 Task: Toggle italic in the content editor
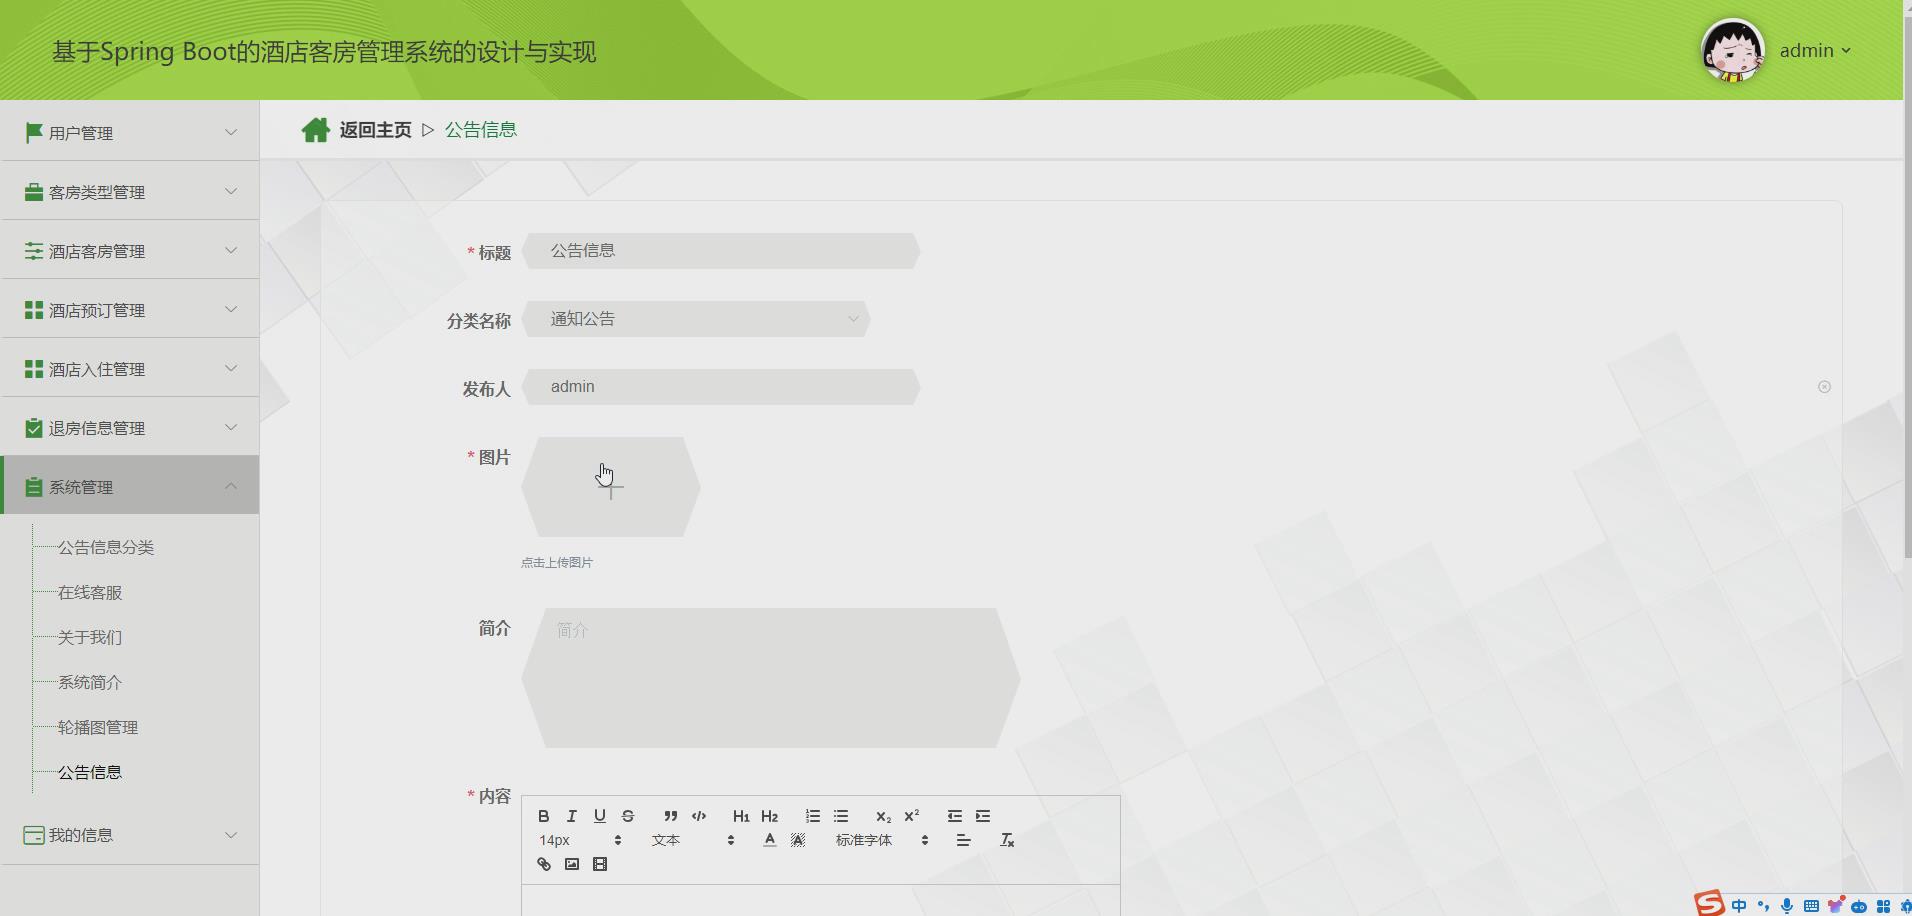coord(572,816)
